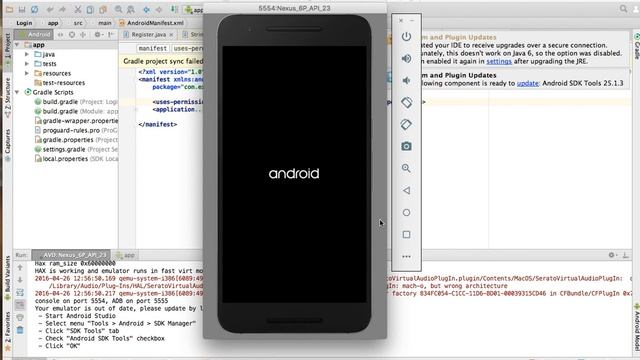Activate the emulator zoom tool
Image resolution: width=640 pixels, height=360 pixels.
click(x=406, y=168)
